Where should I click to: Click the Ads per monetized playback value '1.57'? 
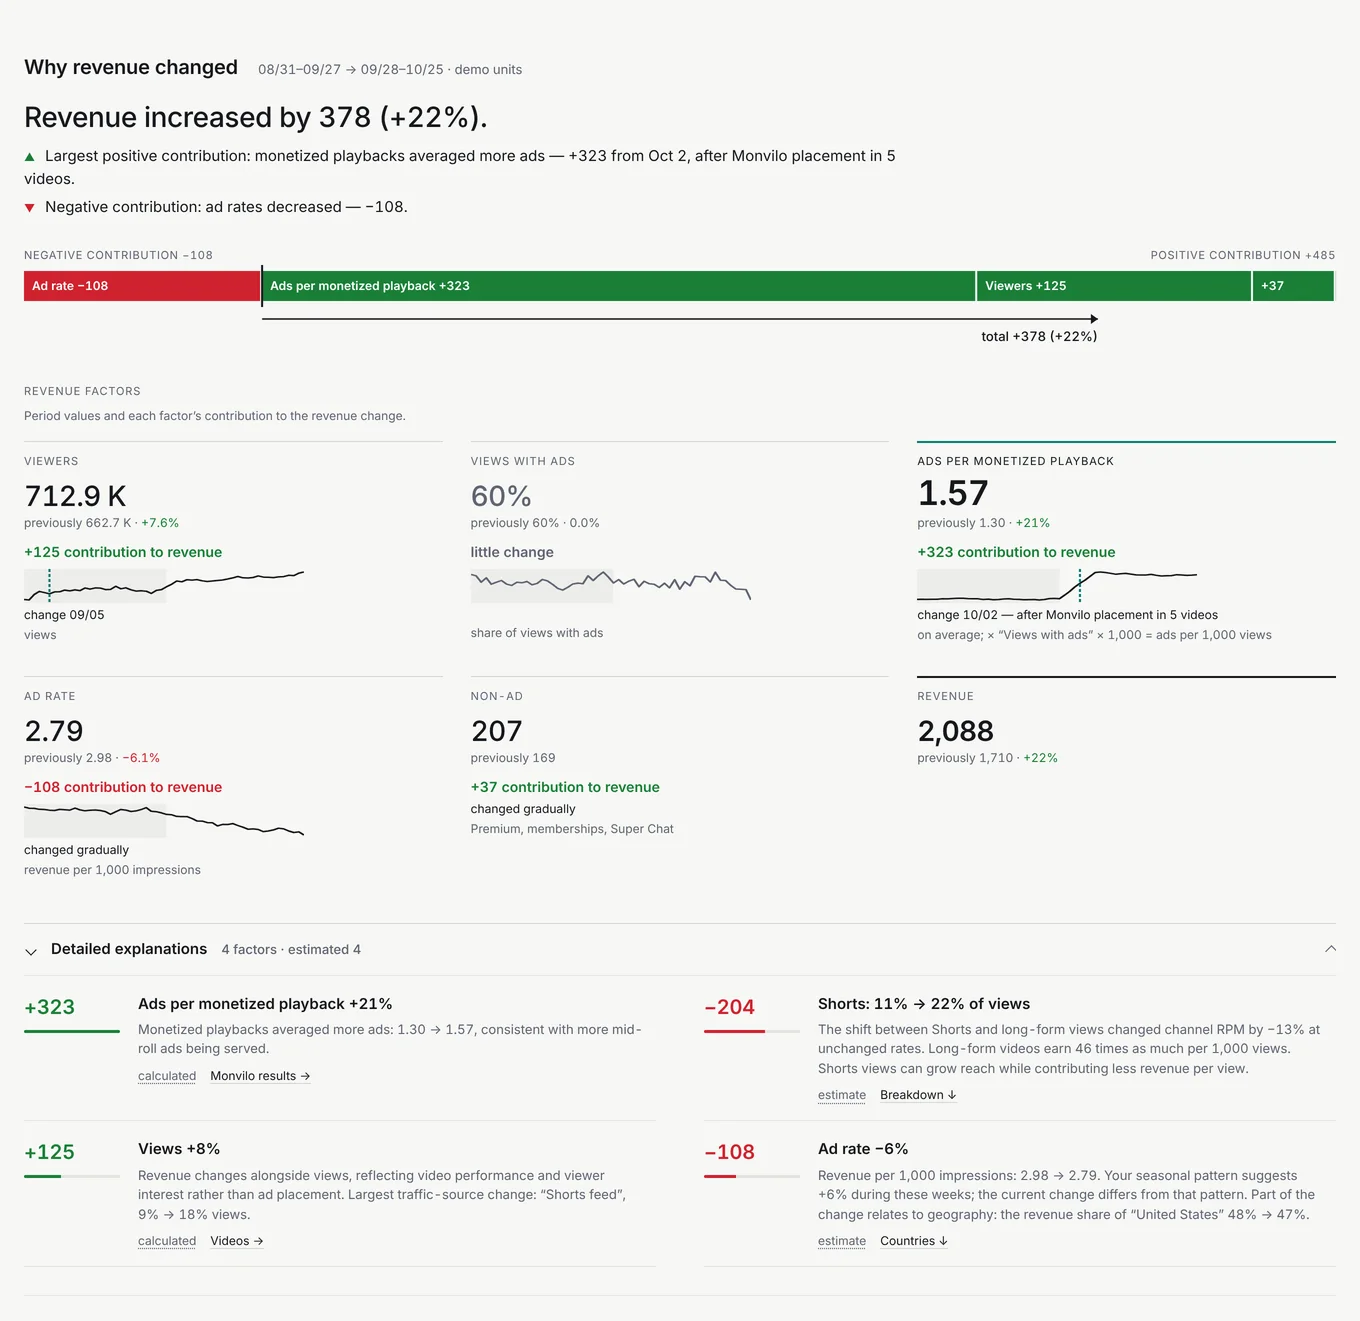click(953, 493)
